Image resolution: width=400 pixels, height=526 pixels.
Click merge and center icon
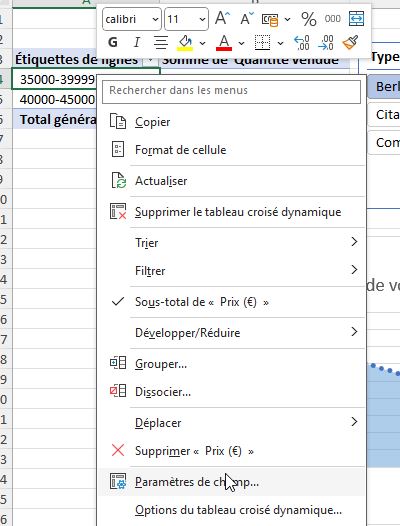[x=356, y=19]
